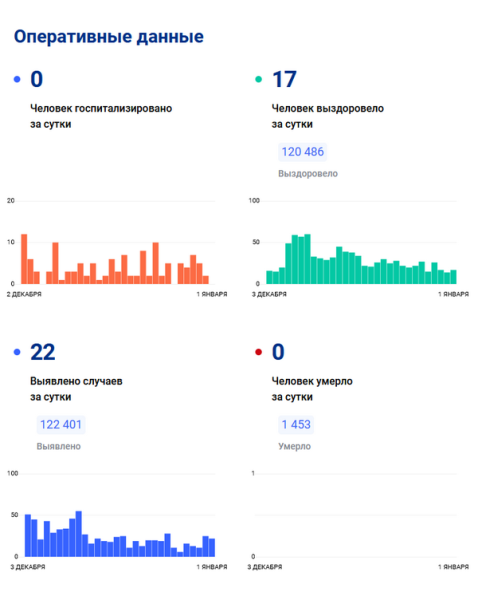Click the tallest blue bar in detected chart
The width and height of the screenshot is (478, 600).
tap(79, 534)
